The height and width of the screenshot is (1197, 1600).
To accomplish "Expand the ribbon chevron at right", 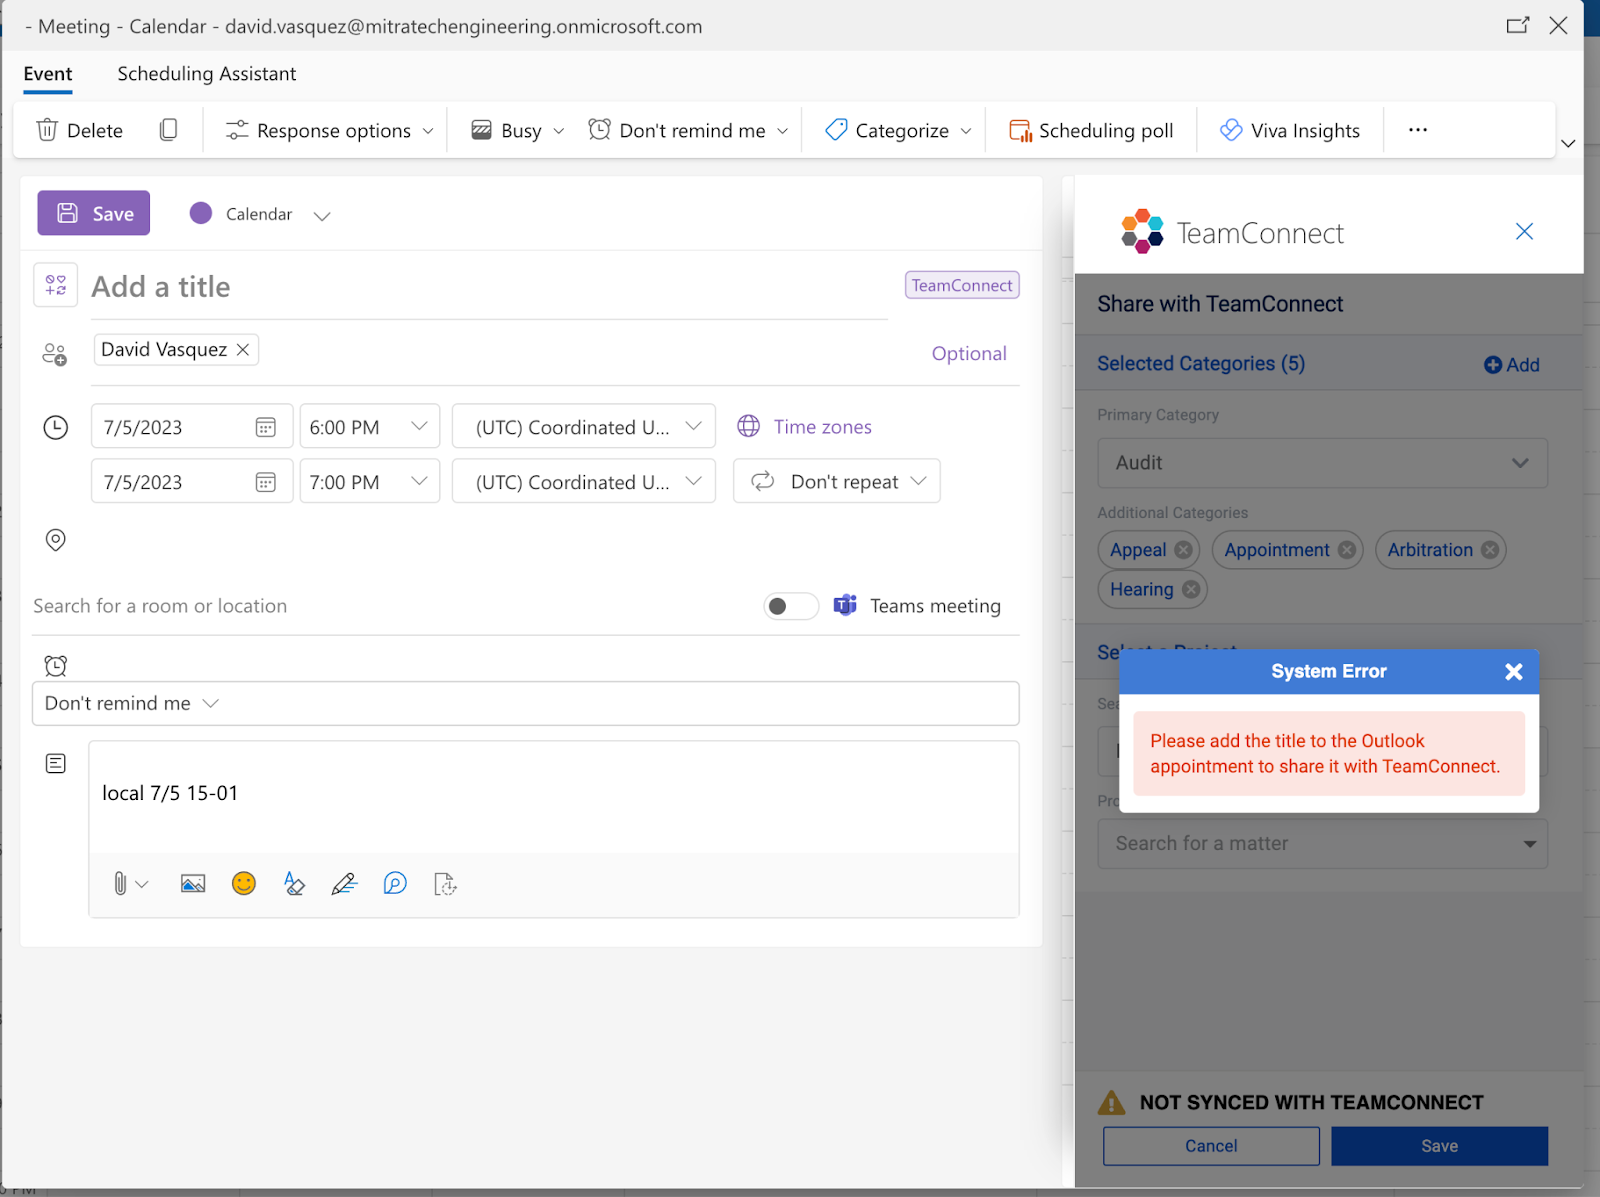I will pos(1567,144).
